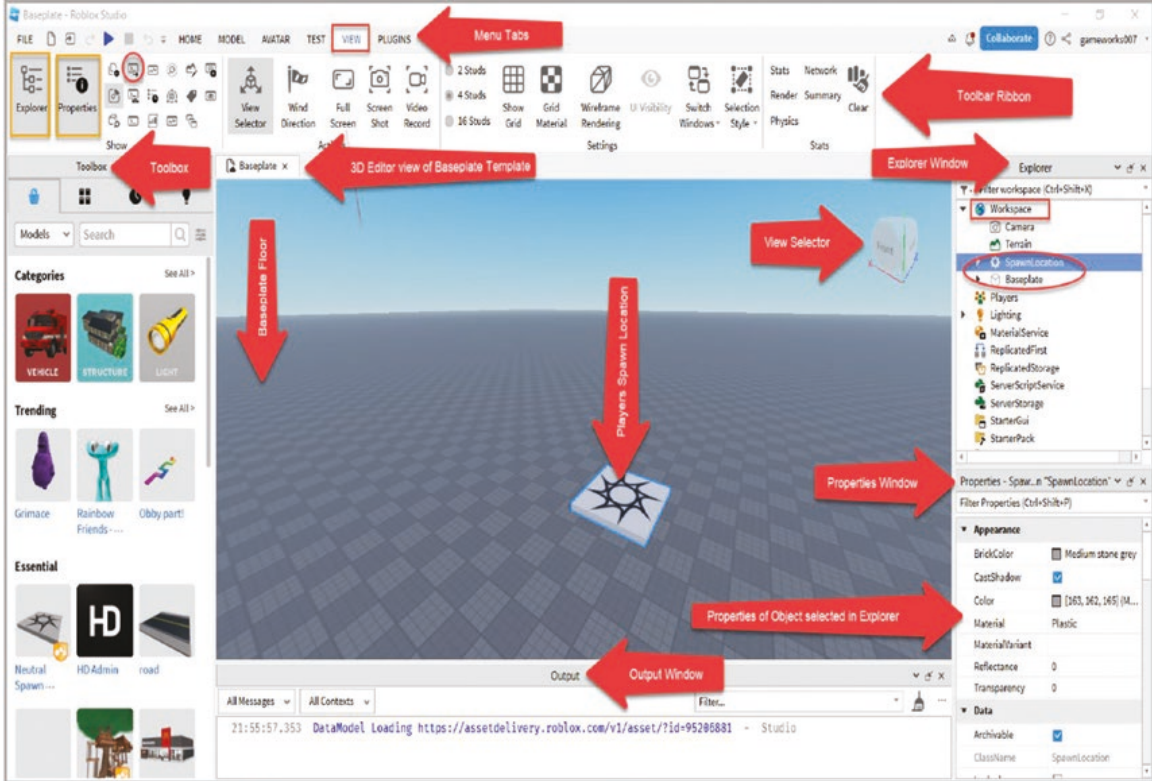Screen dimensions: 1152x781
Task: Collapse the Workspace tree node
Action: 963,209
